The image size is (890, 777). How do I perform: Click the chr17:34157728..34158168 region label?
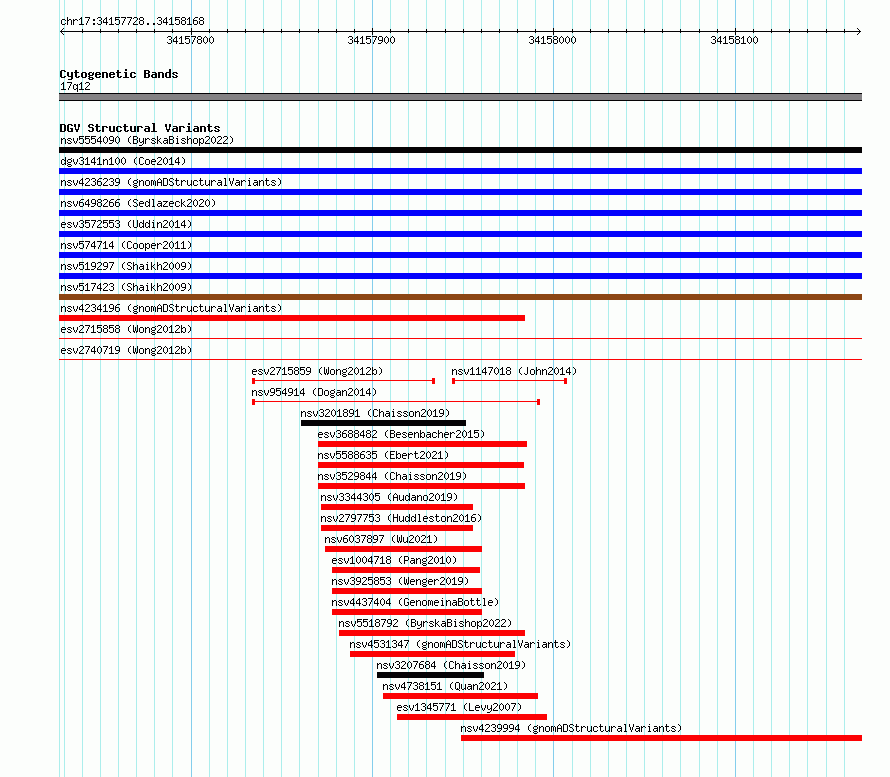tap(132, 22)
